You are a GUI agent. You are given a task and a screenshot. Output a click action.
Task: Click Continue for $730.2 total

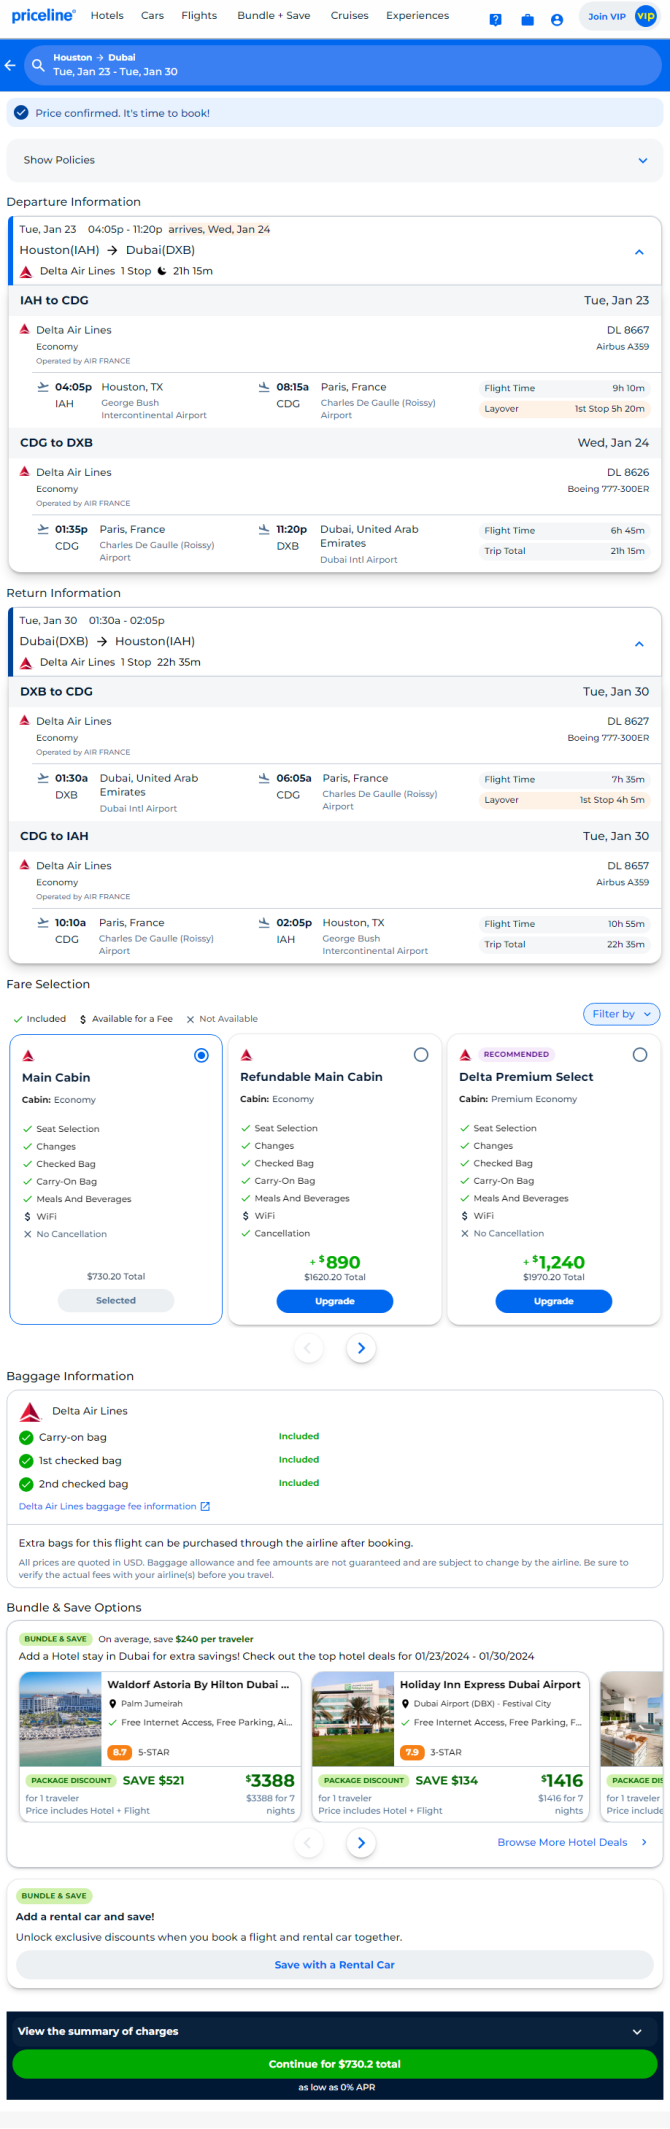point(335,2063)
